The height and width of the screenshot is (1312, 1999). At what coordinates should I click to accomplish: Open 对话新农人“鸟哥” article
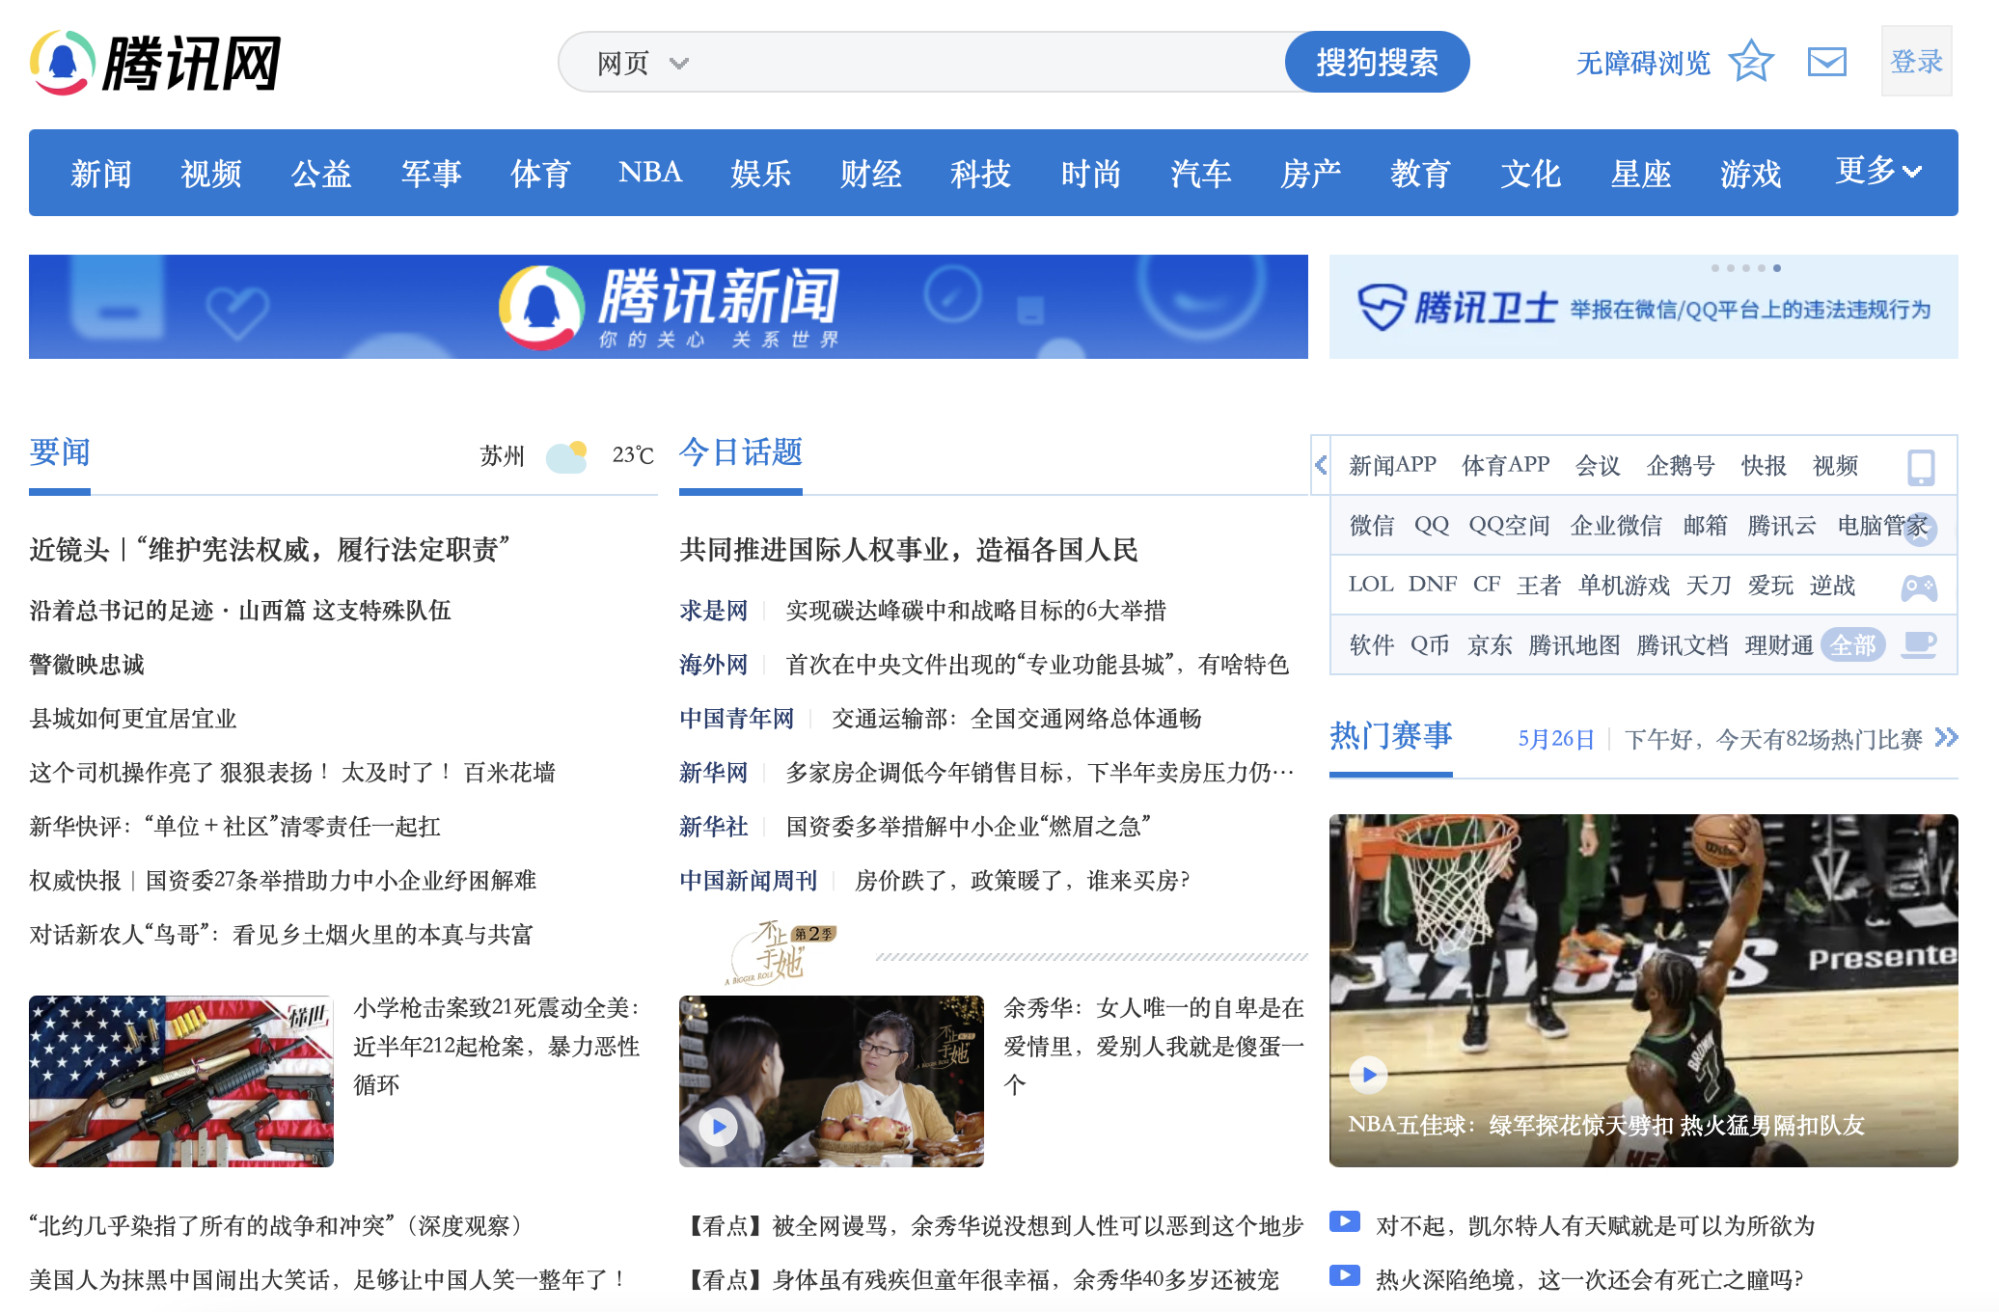(281, 934)
